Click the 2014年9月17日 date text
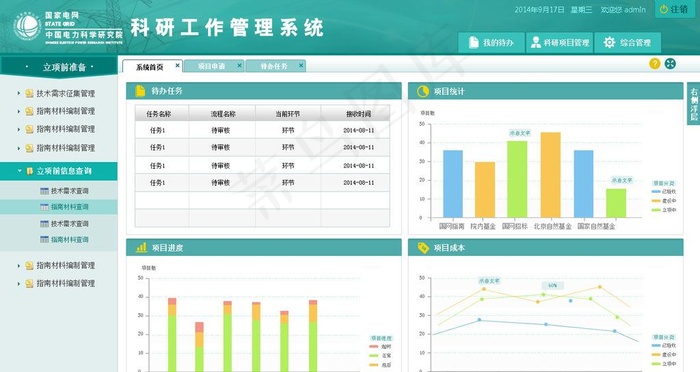Viewport: 700px width, 372px height. tap(539, 9)
